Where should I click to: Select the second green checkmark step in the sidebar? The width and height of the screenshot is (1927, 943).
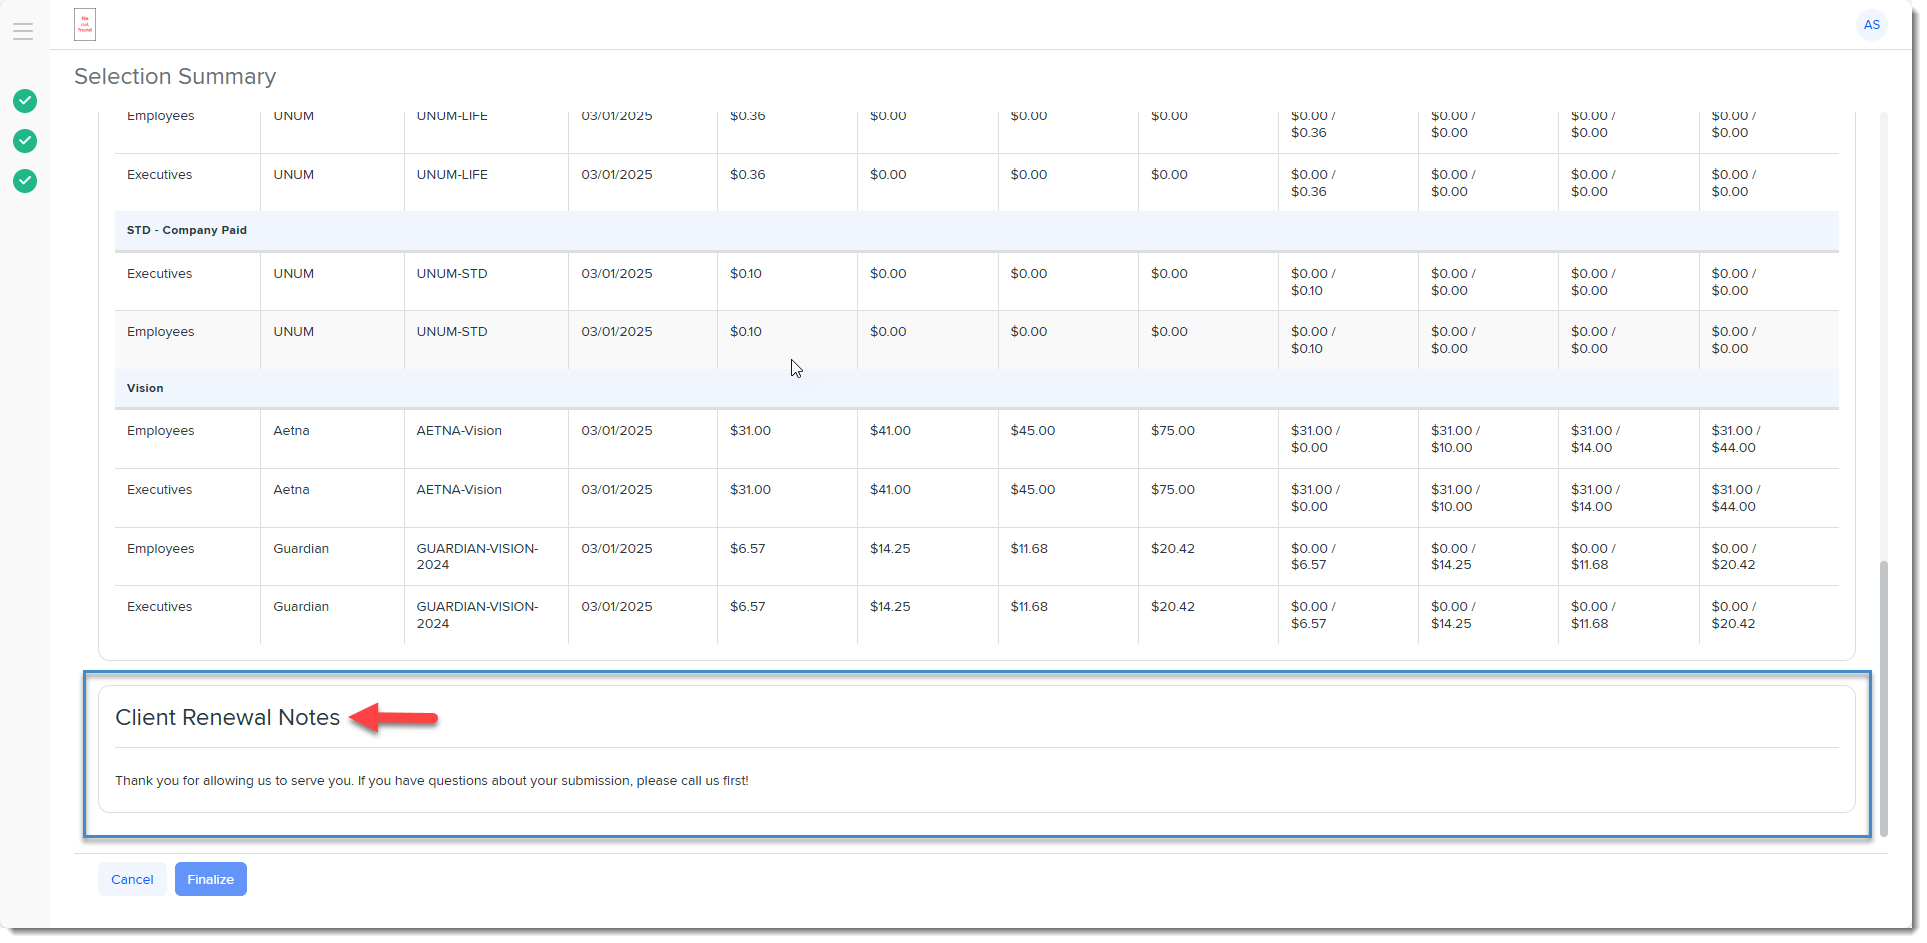point(25,141)
